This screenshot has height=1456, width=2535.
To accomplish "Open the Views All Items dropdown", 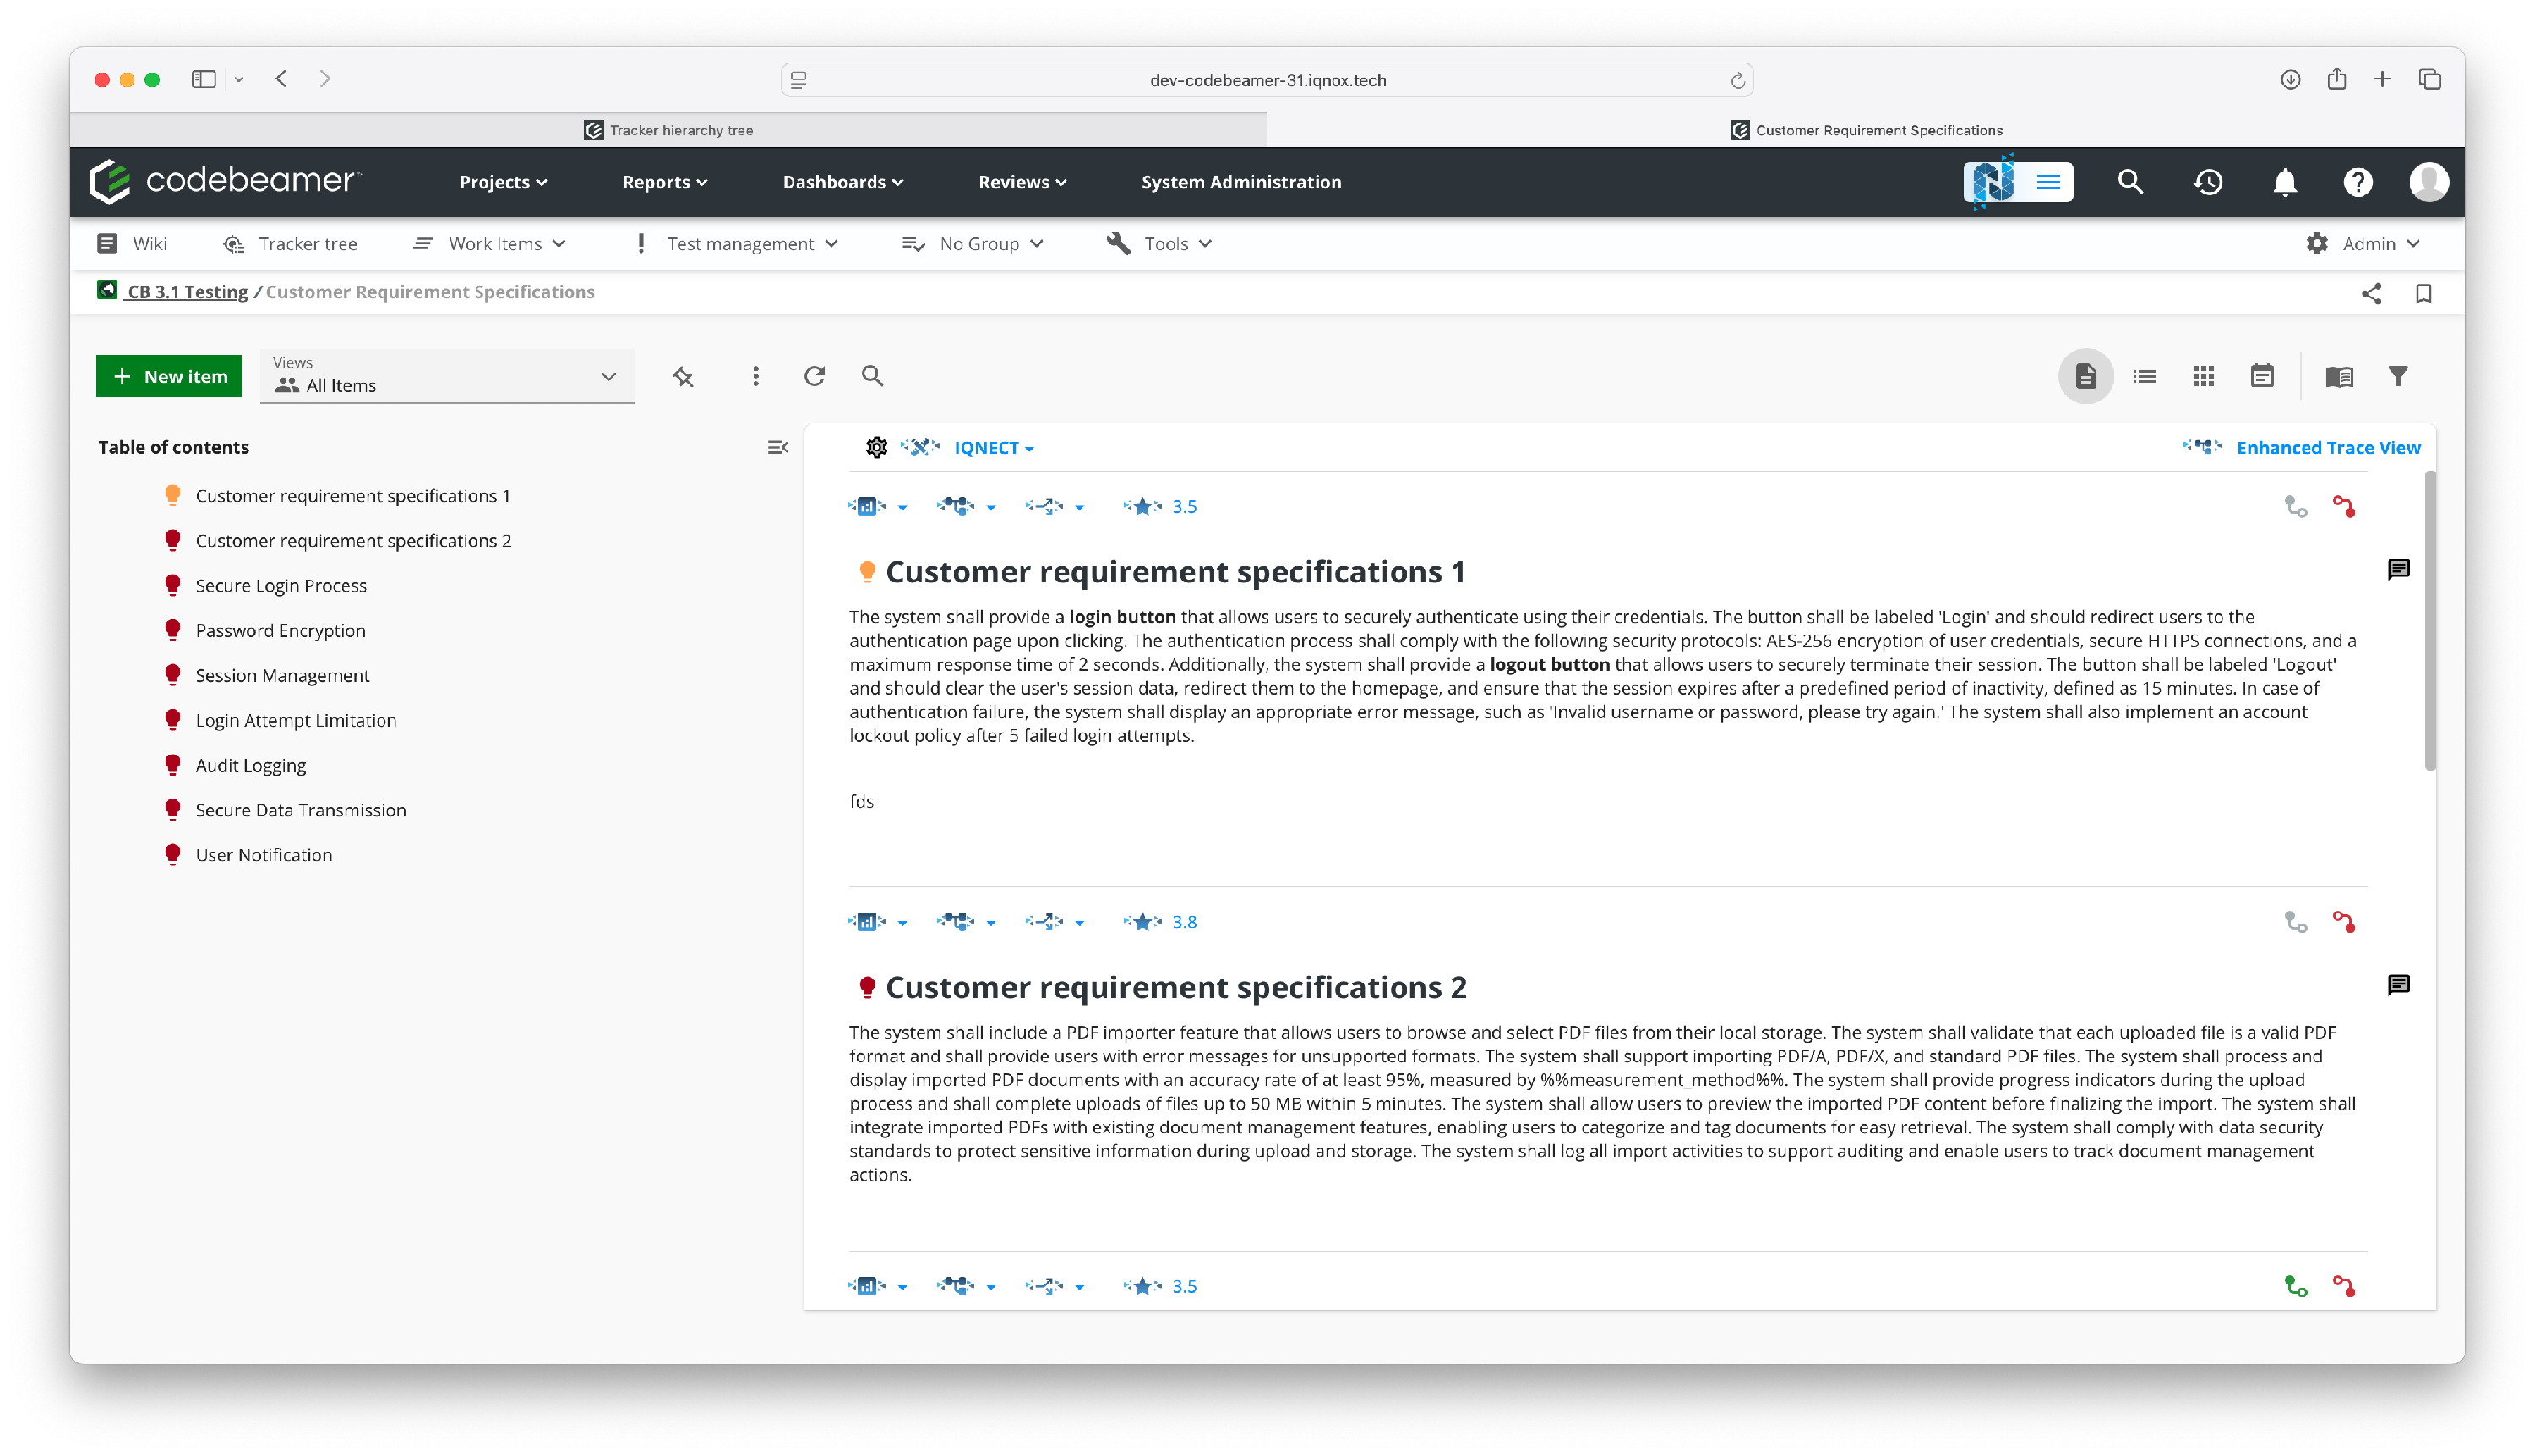I will pyautogui.click(x=447, y=377).
